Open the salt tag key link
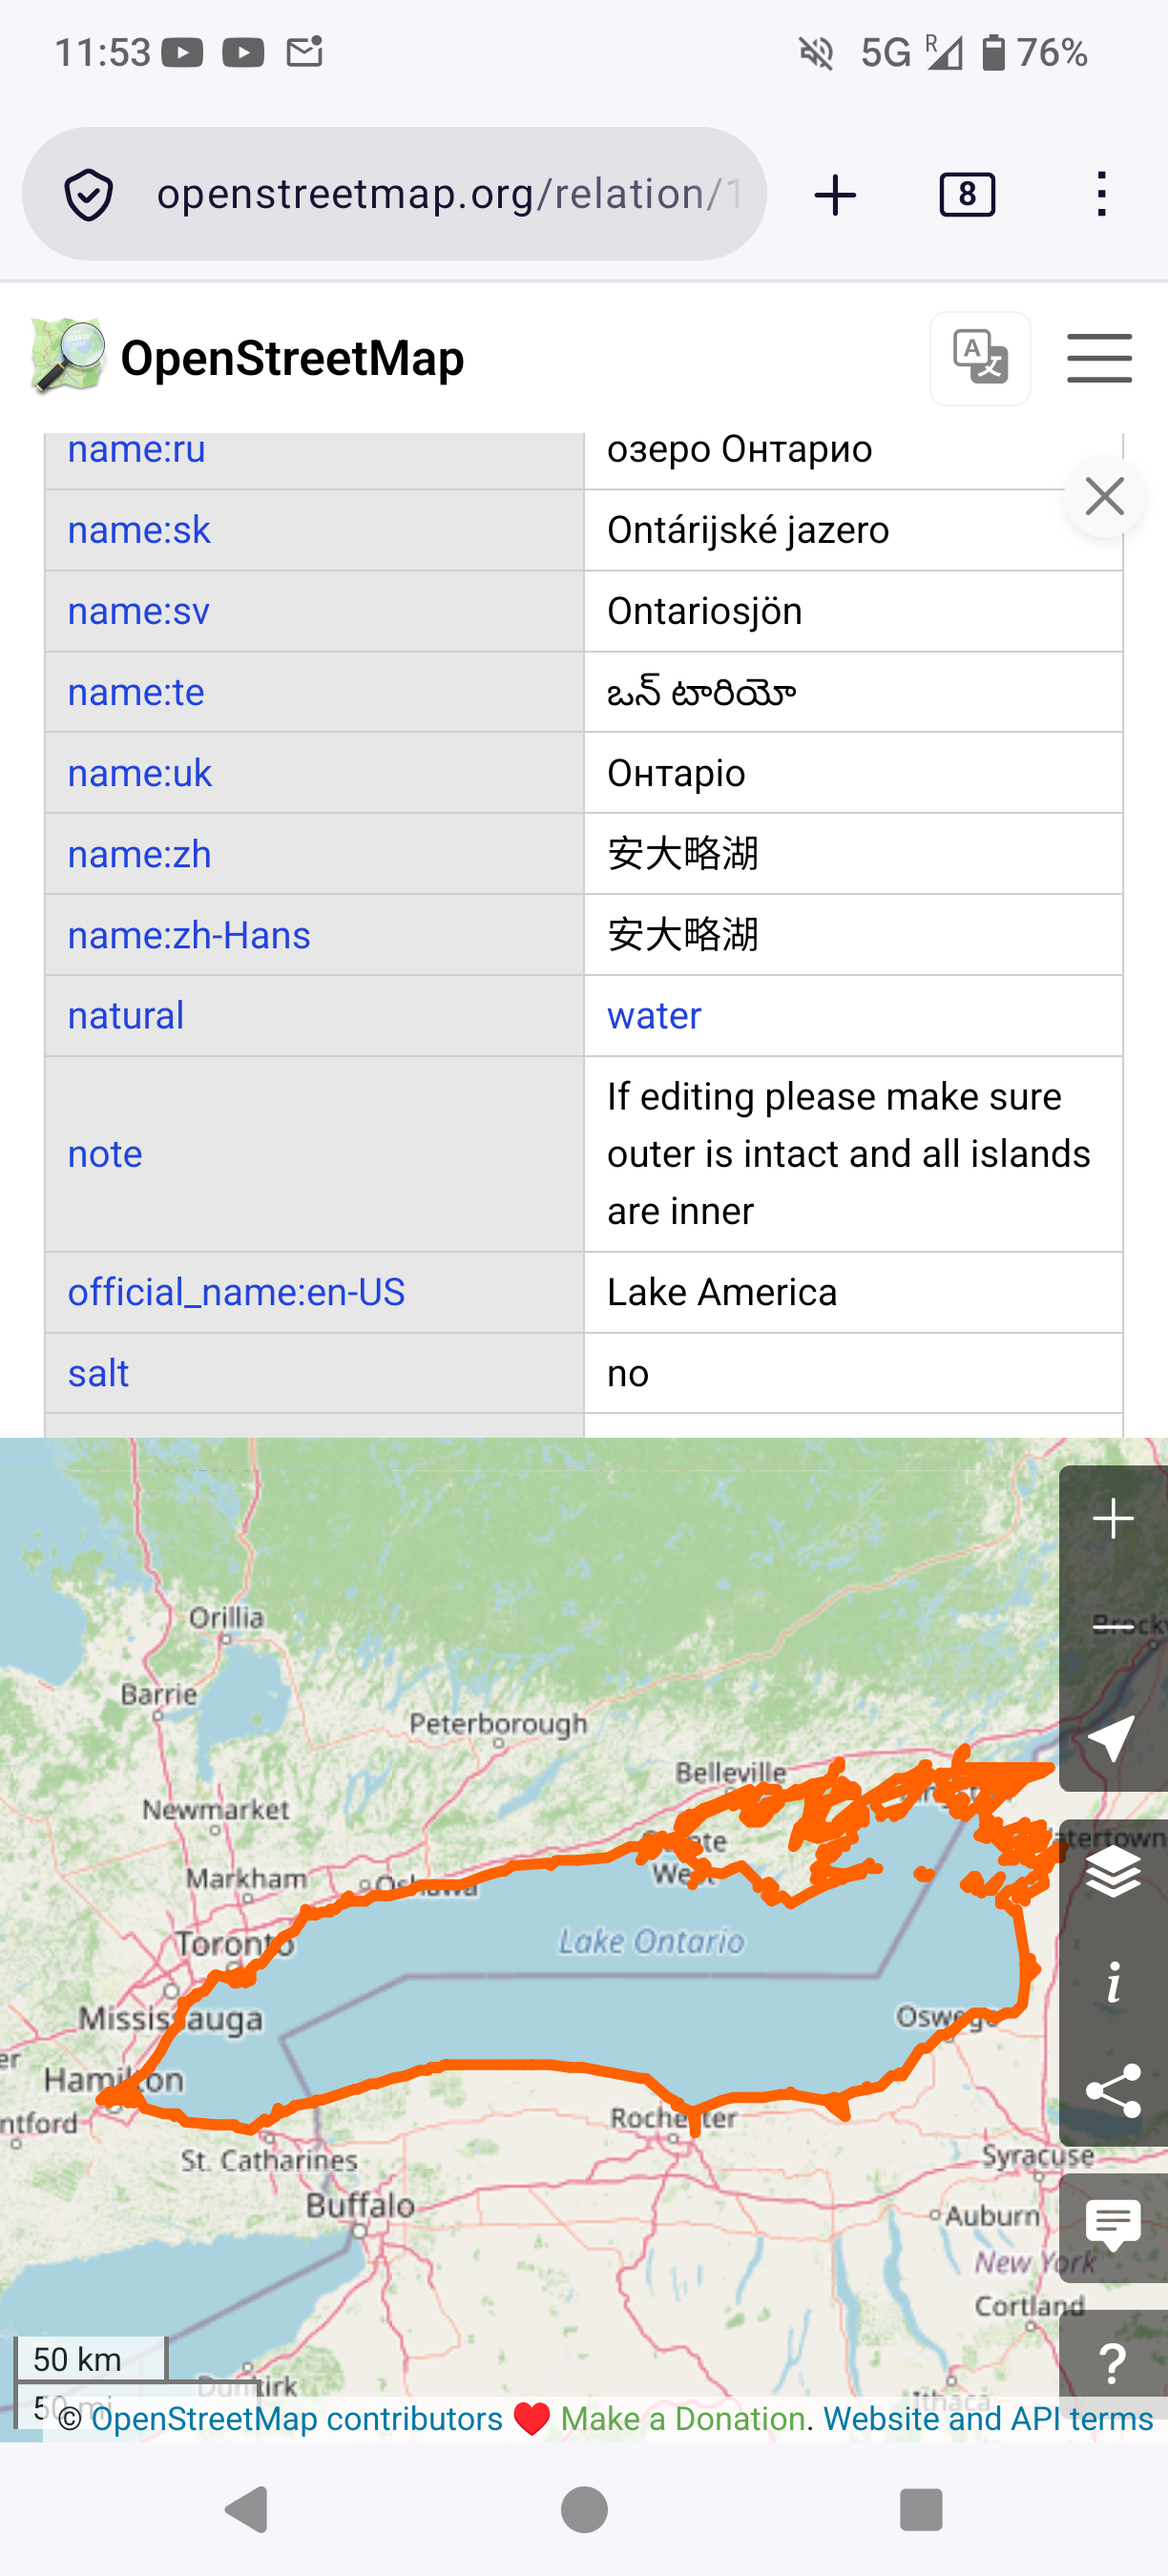This screenshot has width=1168, height=2576. pyautogui.click(x=98, y=1373)
